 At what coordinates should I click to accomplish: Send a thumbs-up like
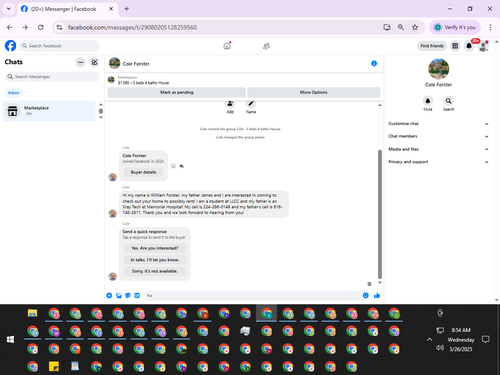point(377,295)
